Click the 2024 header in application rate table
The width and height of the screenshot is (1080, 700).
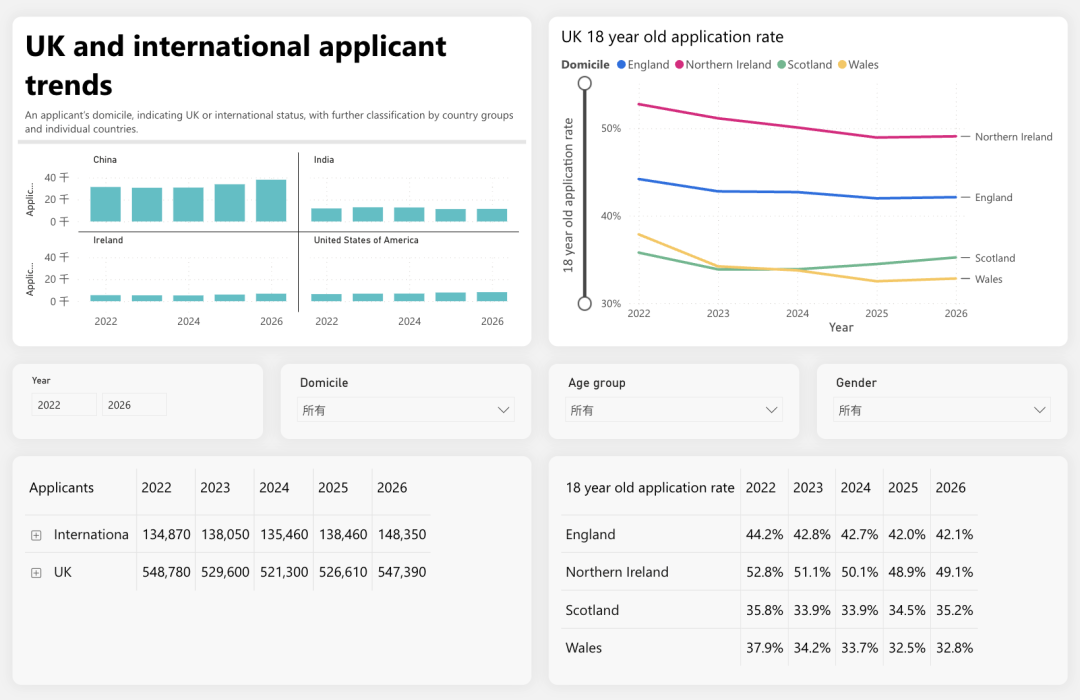(855, 488)
